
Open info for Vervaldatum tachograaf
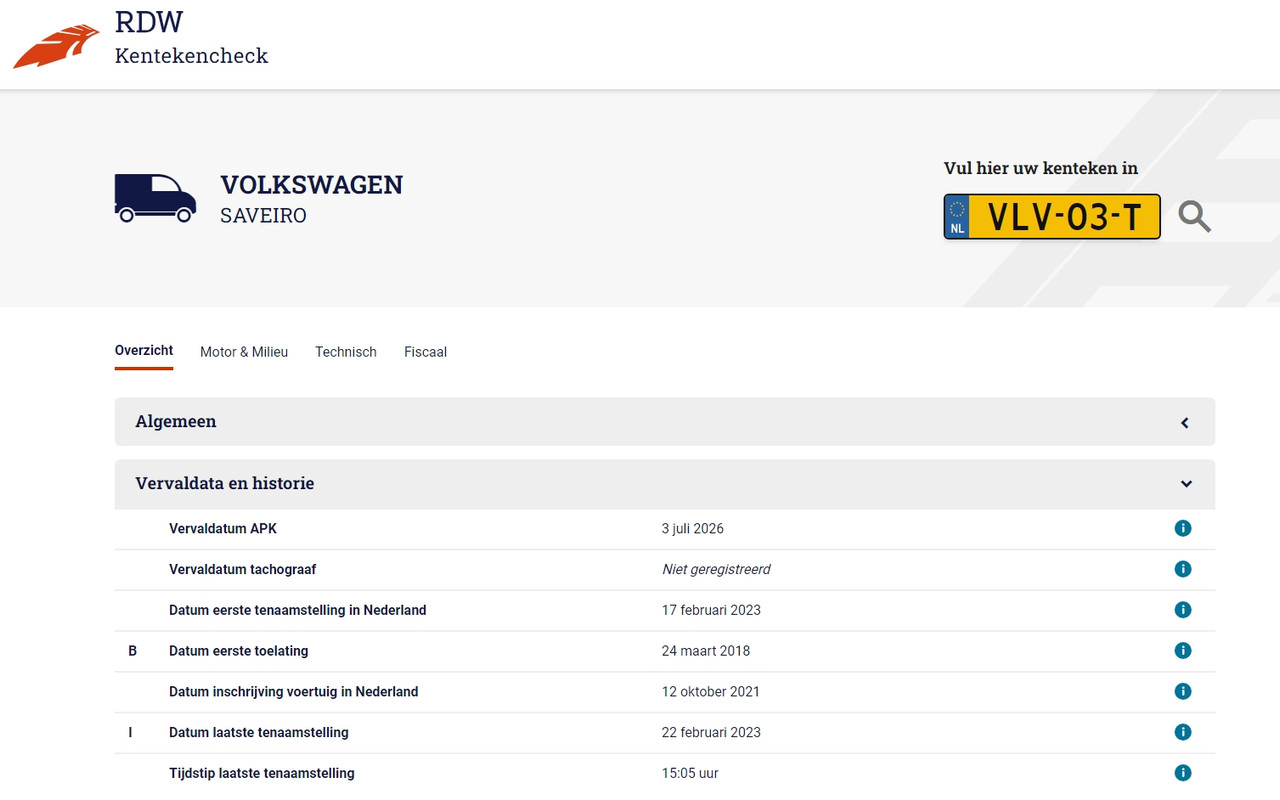(x=1183, y=569)
